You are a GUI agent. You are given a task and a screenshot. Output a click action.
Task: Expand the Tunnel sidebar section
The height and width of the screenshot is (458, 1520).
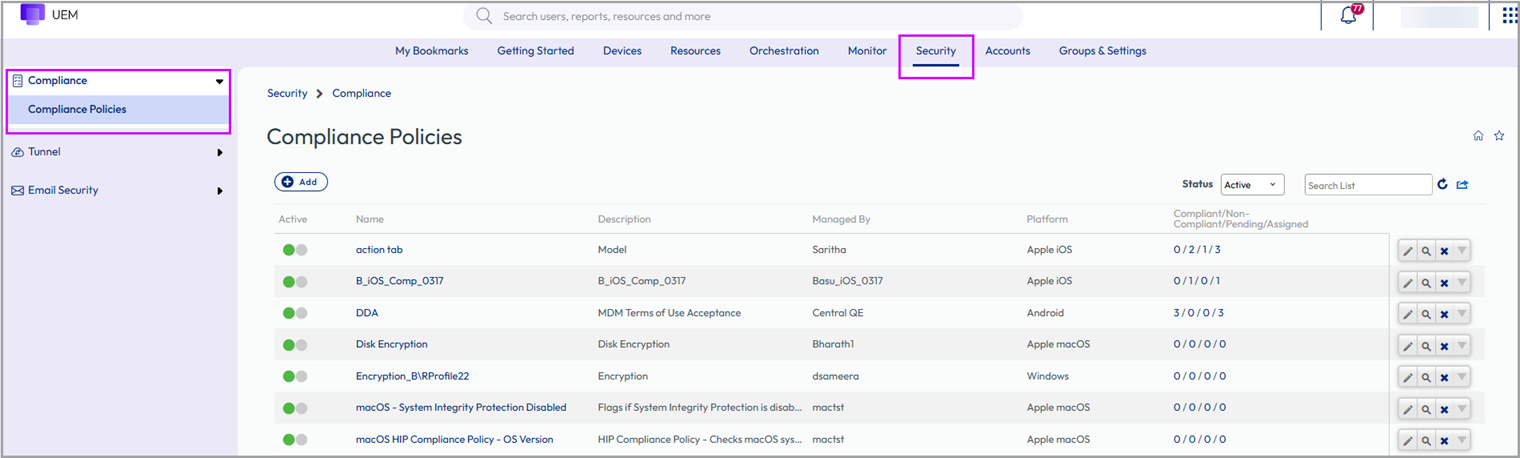(x=220, y=153)
